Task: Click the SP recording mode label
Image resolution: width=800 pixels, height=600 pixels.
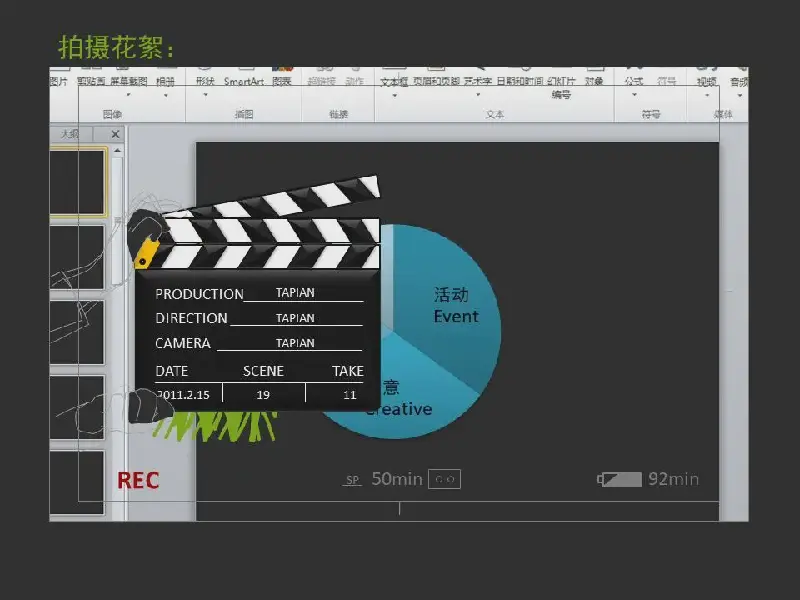Action: pos(352,480)
